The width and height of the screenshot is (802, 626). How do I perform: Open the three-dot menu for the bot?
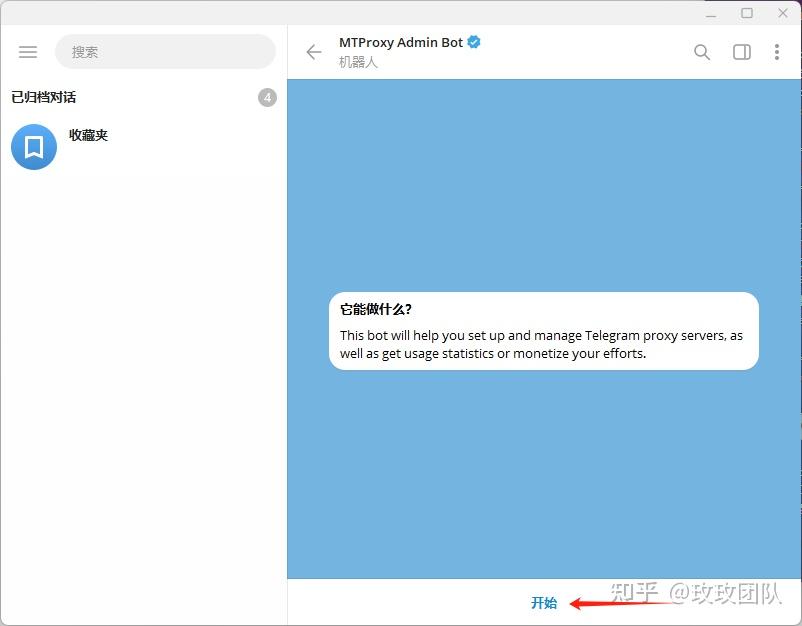click(x=777, y=51)
